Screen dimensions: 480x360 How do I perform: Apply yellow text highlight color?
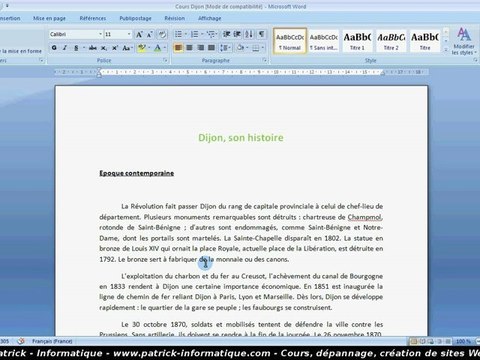click(x=142, y=48)
